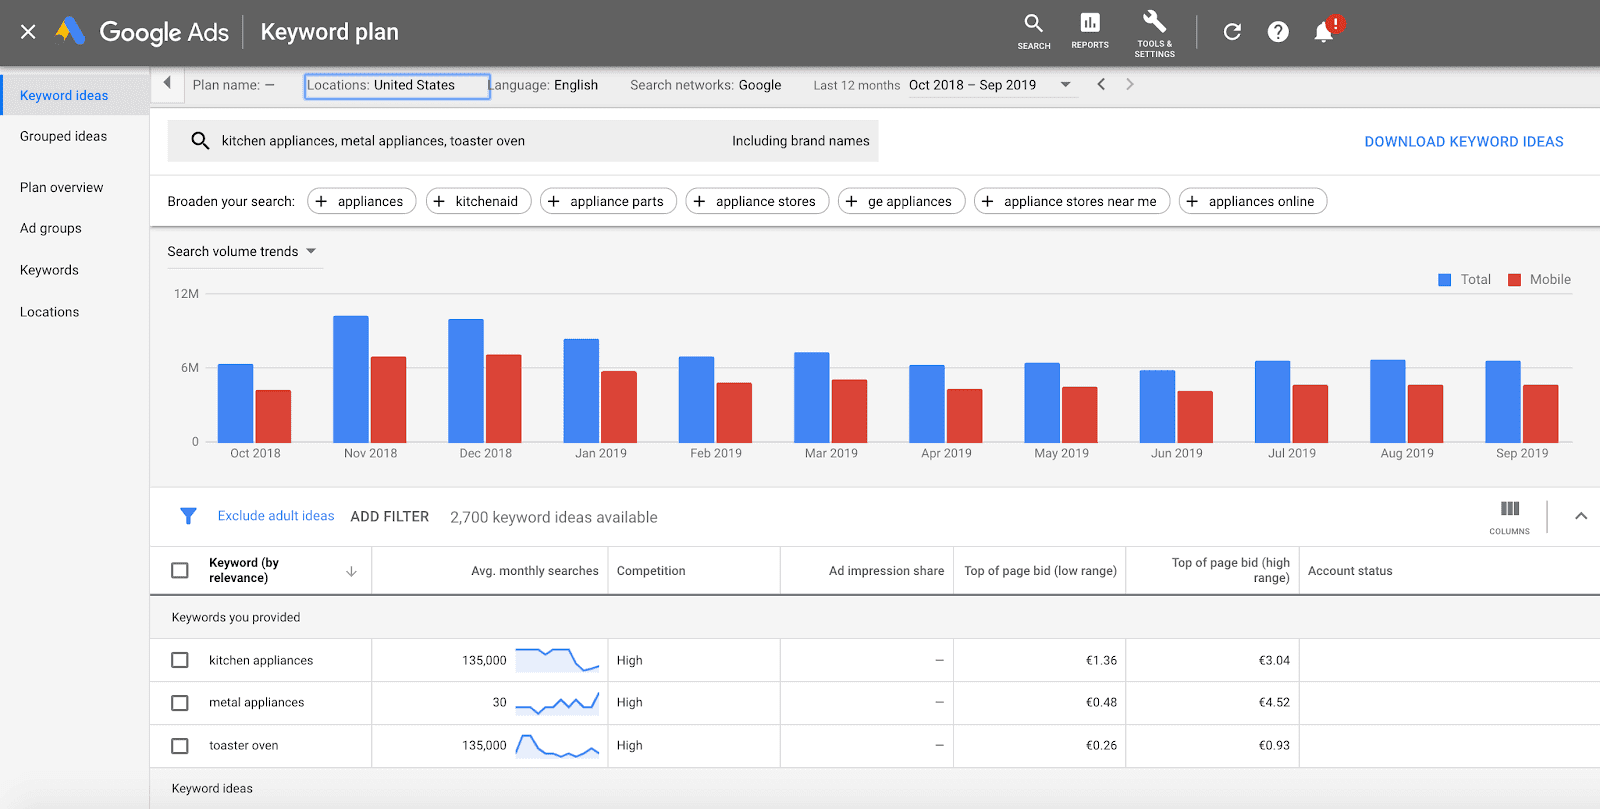Click the Top of page bid (low range) header

point(1040,571)
